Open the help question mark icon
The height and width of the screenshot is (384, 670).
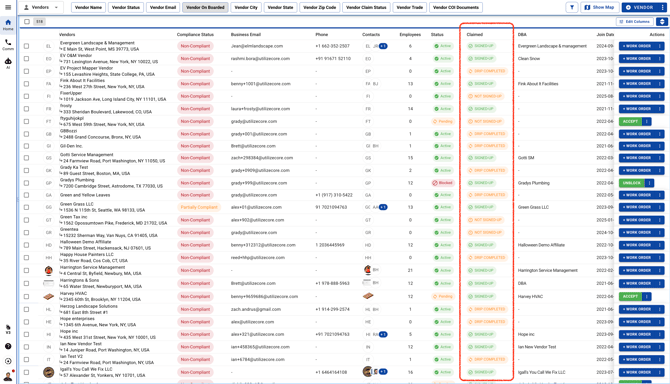tap(8, 346)
